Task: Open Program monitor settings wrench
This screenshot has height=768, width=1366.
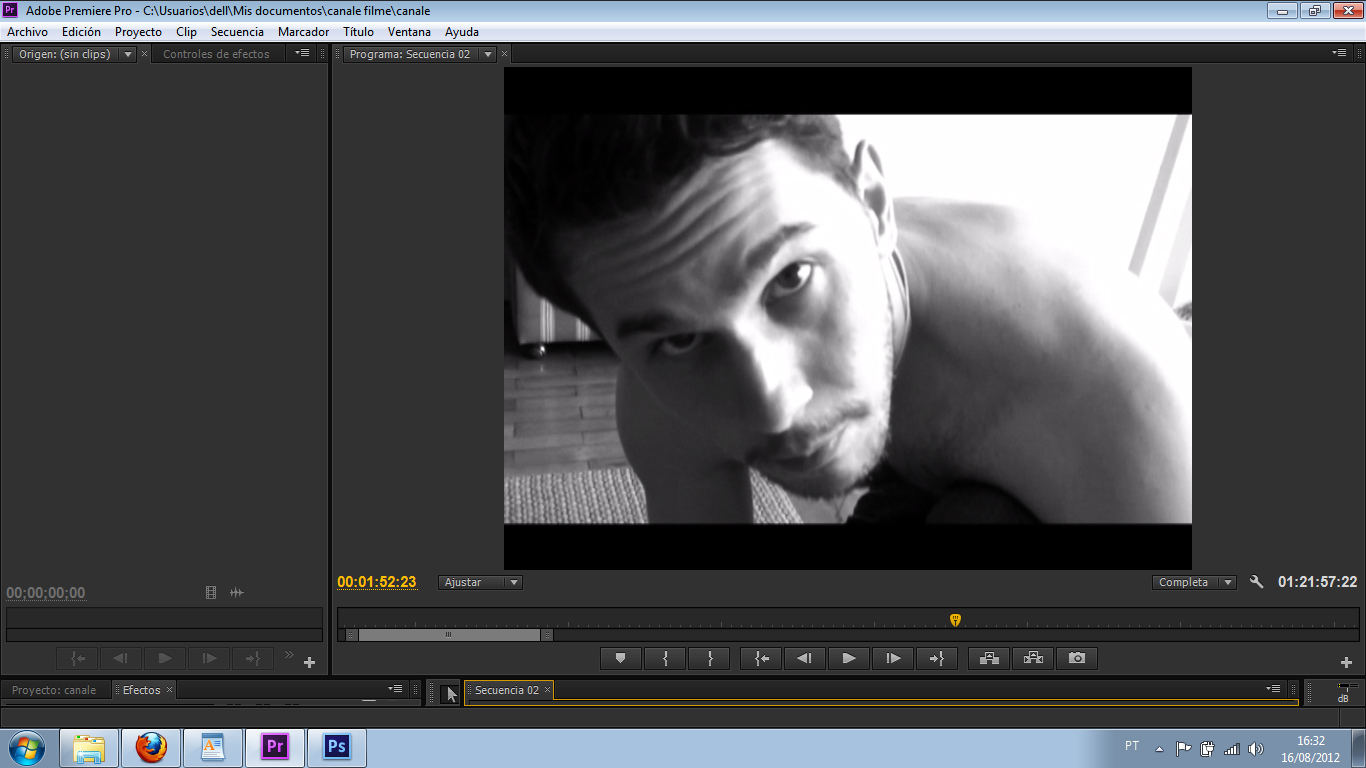Action: pyautogui.click(x=1257, y=582)
